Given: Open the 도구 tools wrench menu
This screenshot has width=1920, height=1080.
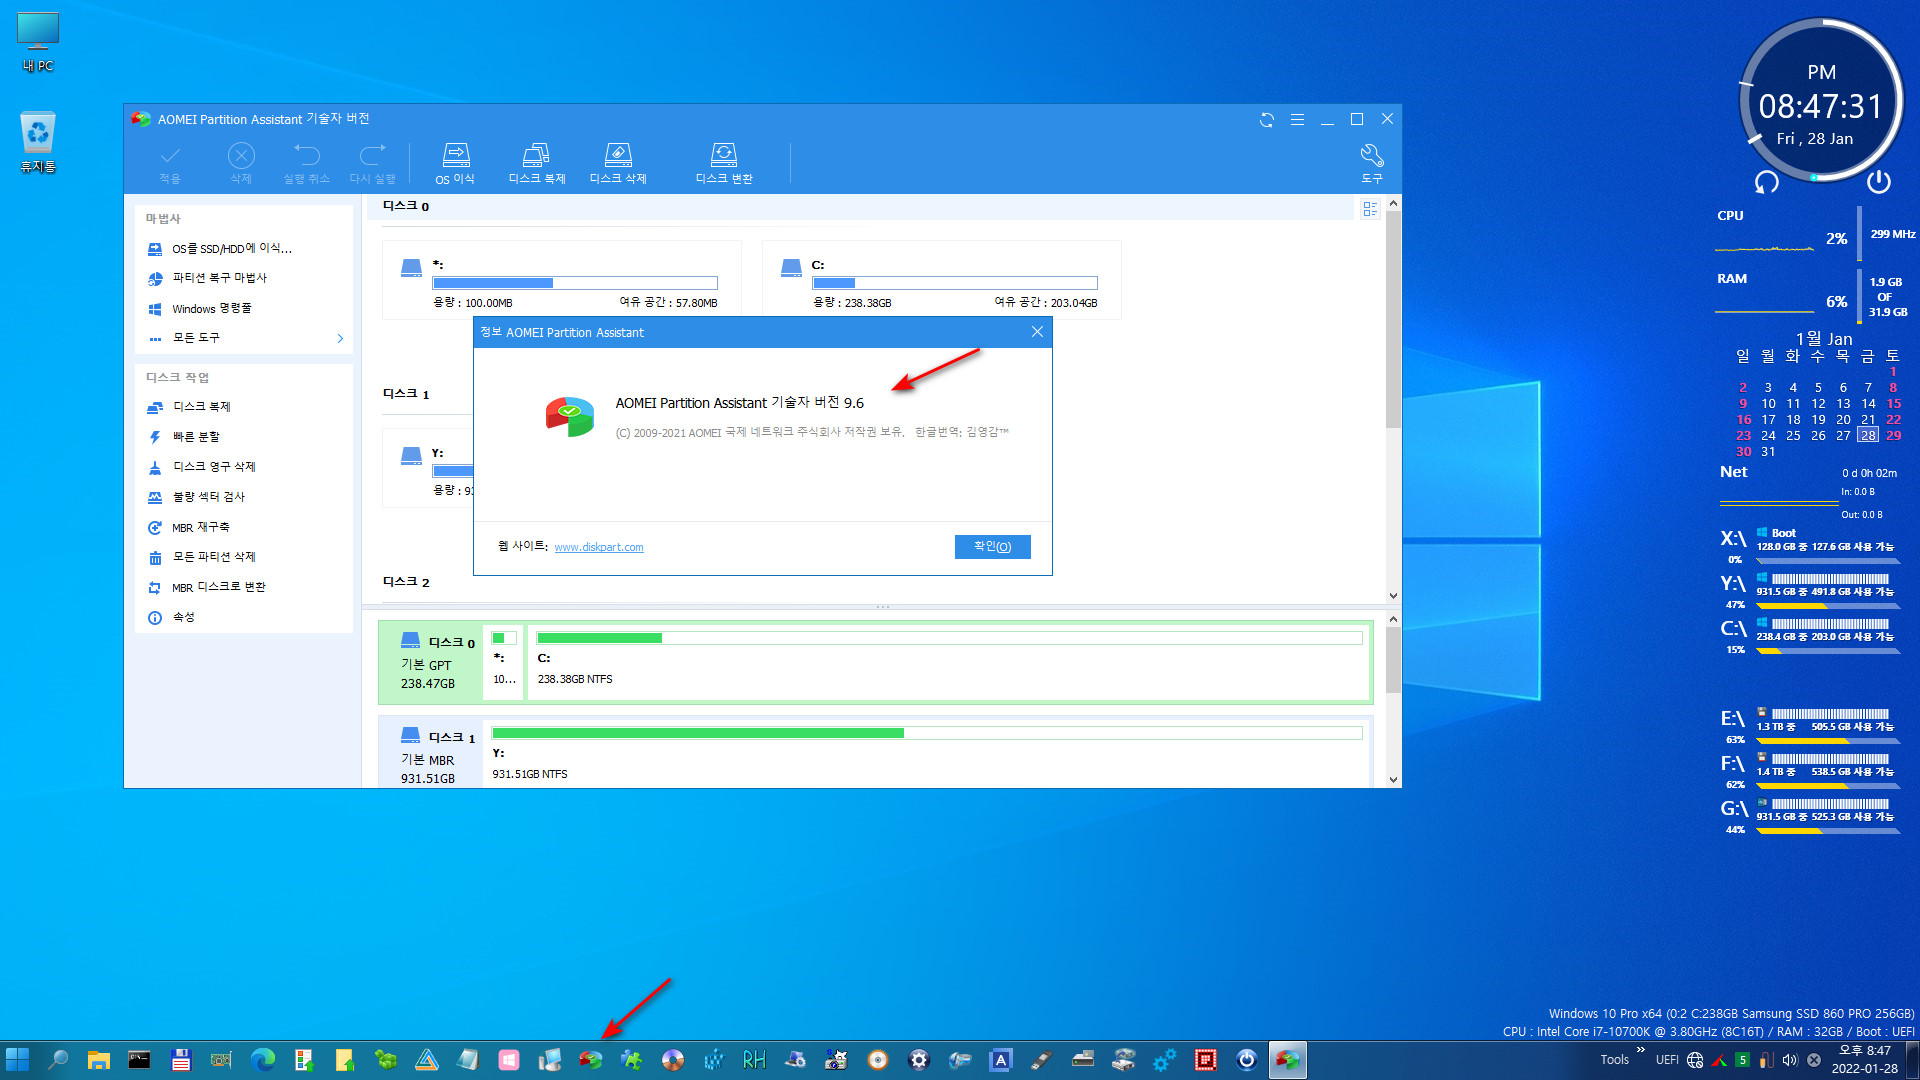Looking at the screenshot, I should pos(1371,163).
